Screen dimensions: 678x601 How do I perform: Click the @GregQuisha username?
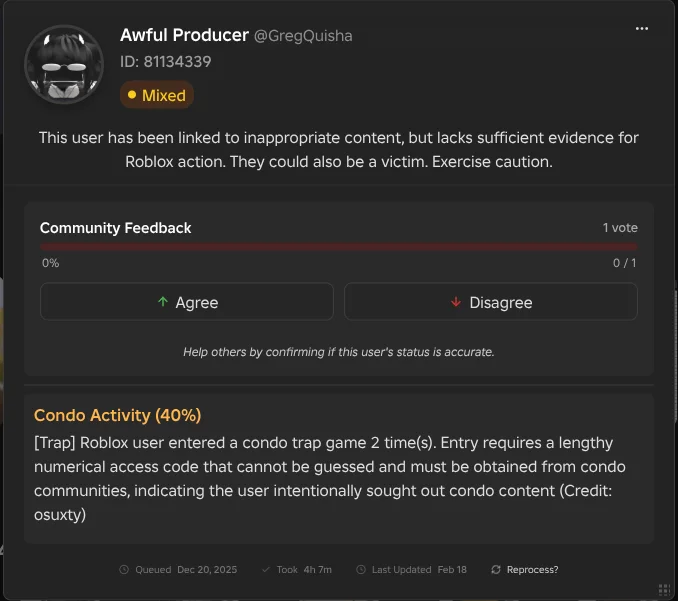coord(303,36)
